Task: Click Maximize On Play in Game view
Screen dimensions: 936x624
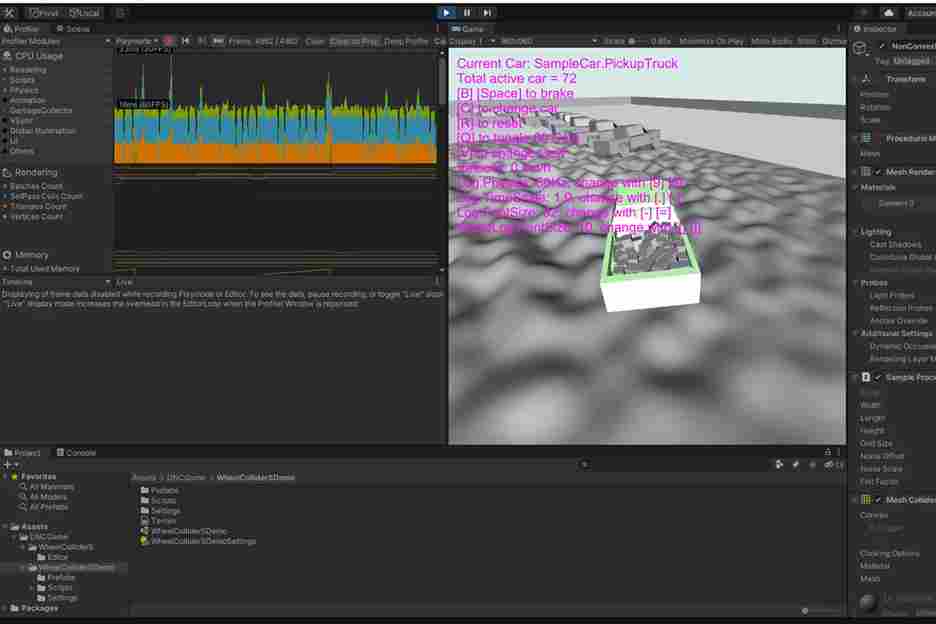Action: coord(711,41)
